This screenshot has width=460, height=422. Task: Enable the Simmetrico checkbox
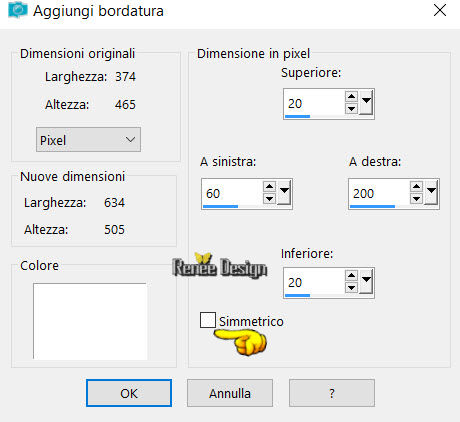208,320
